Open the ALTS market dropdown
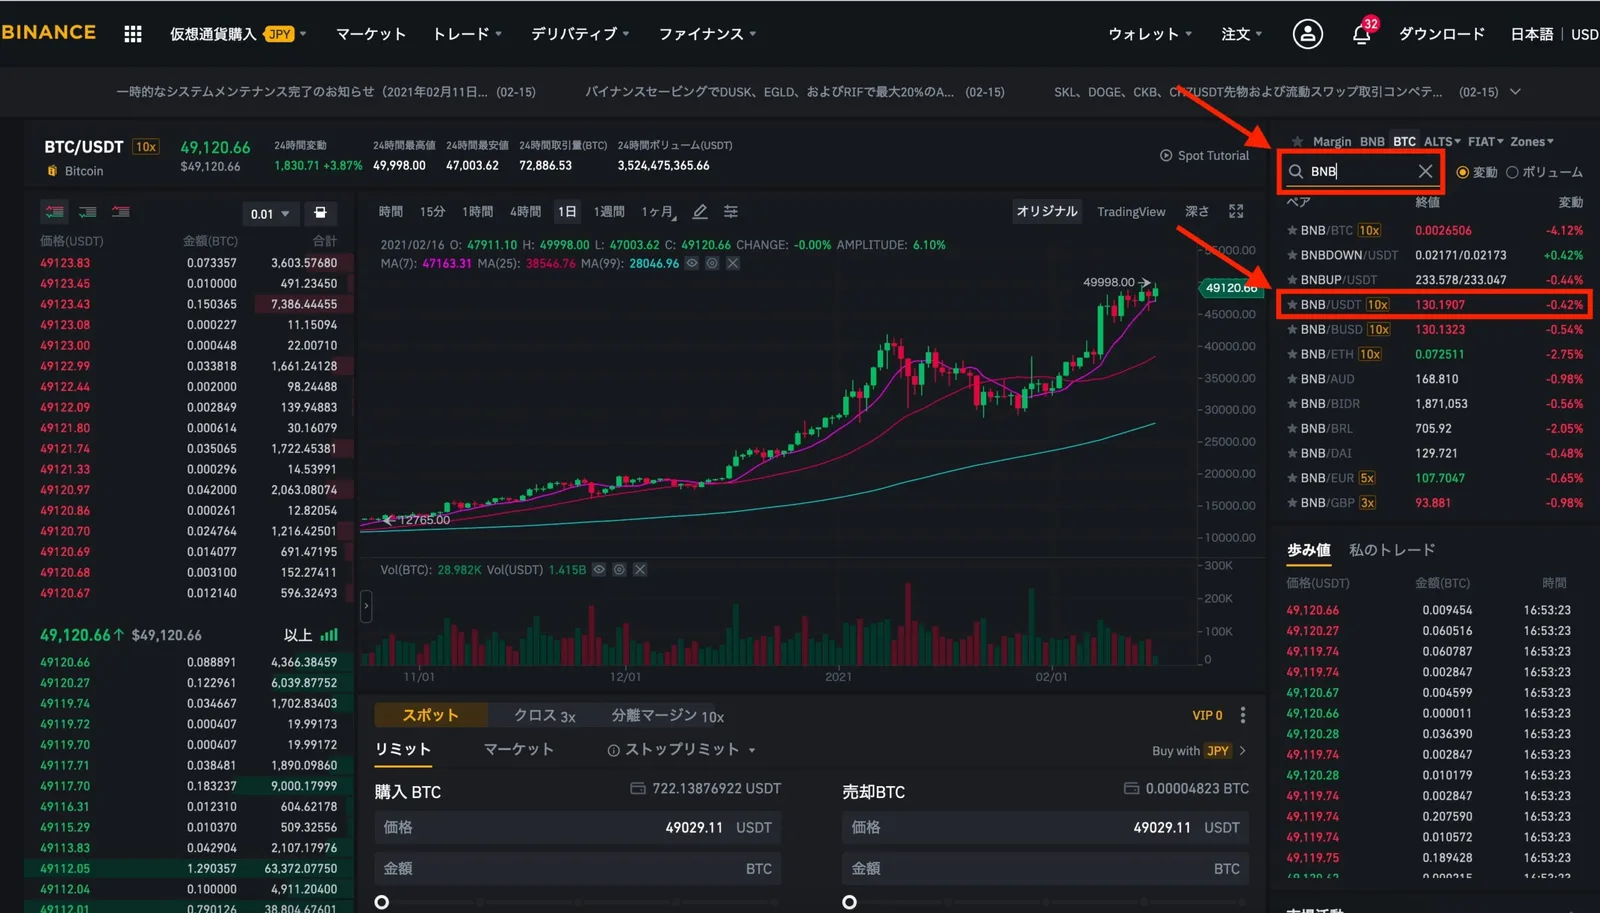1600x913 pixels. [1442, 142]
